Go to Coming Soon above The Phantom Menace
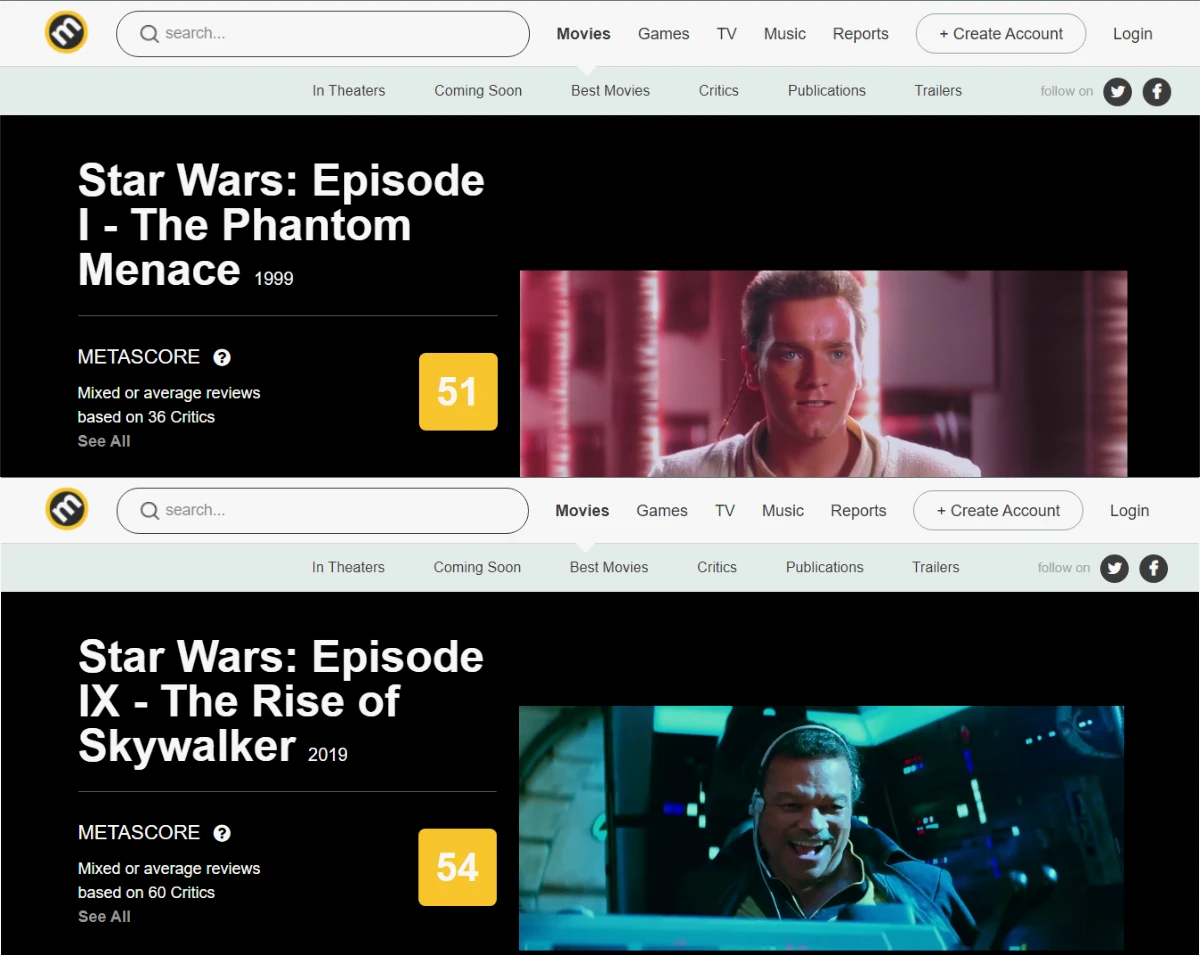The height and width of the screenshot is (955, 1200). (478, 91)
